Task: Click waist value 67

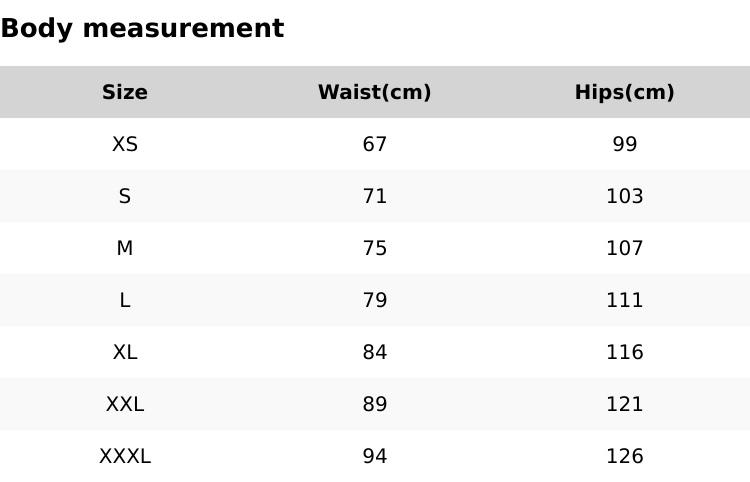Action: point(375,145)
